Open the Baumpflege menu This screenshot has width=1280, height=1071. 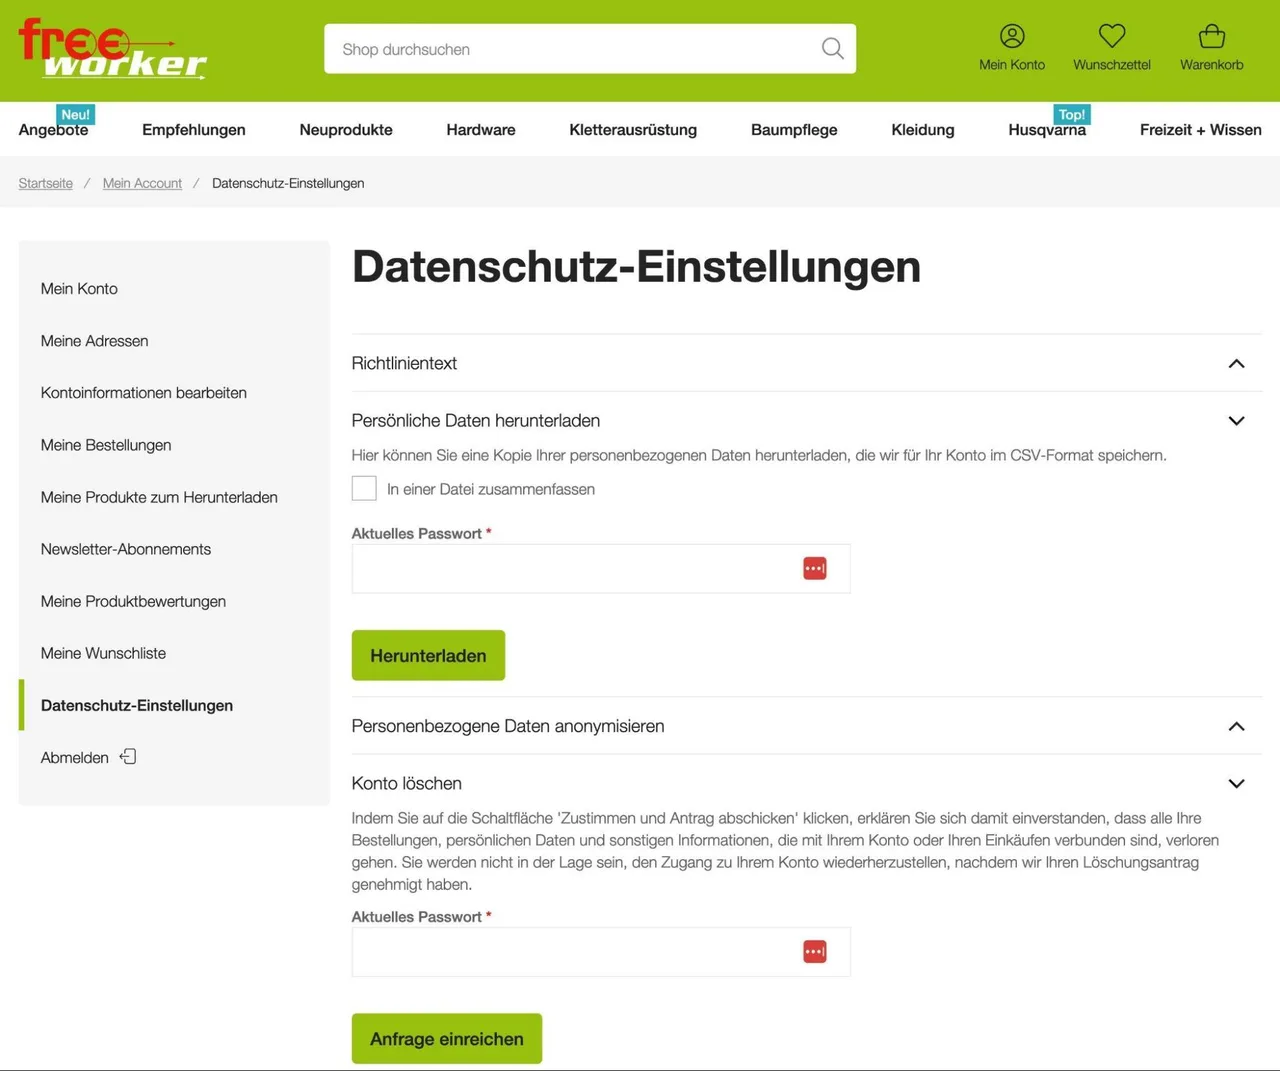(x=794, y=130)
